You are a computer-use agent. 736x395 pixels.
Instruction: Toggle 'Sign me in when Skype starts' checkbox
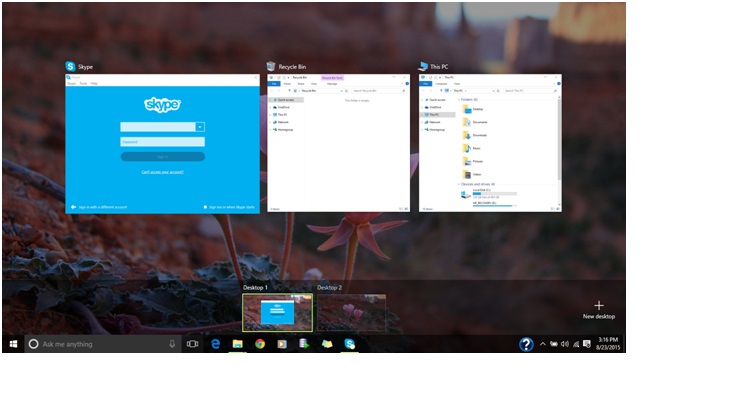tap(205, 207)
